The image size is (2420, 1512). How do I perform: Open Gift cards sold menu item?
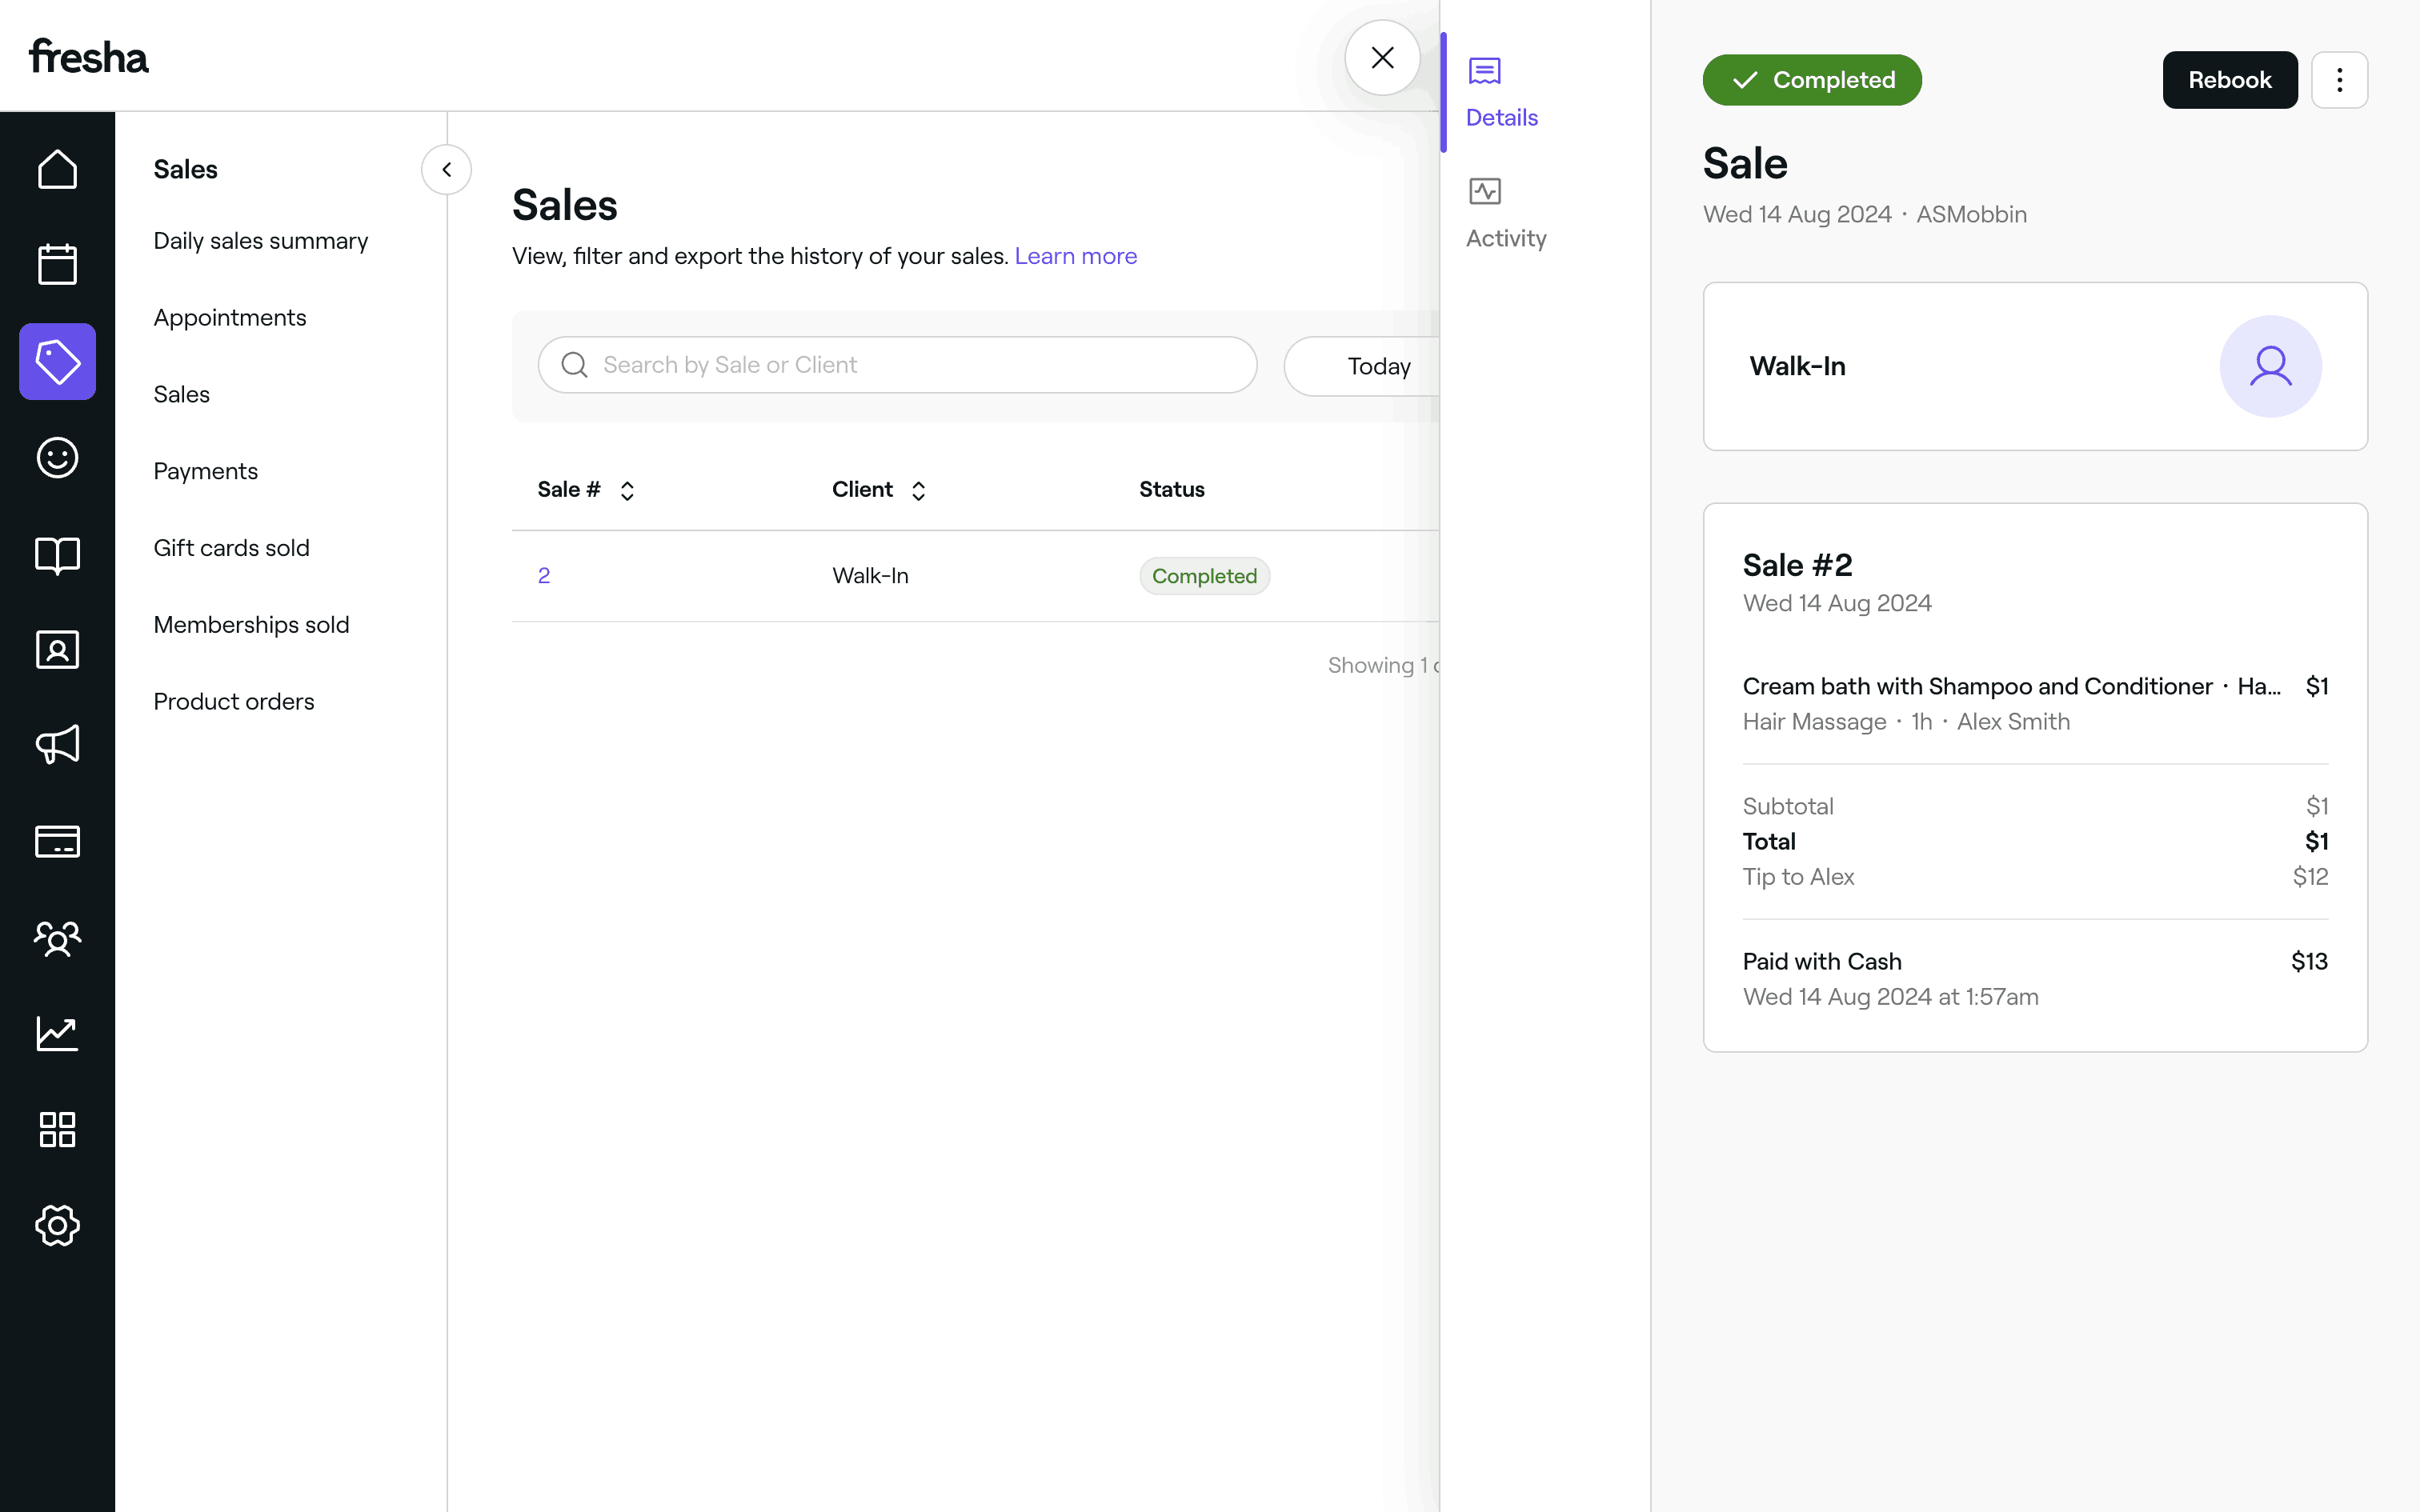tap(231, 548)
